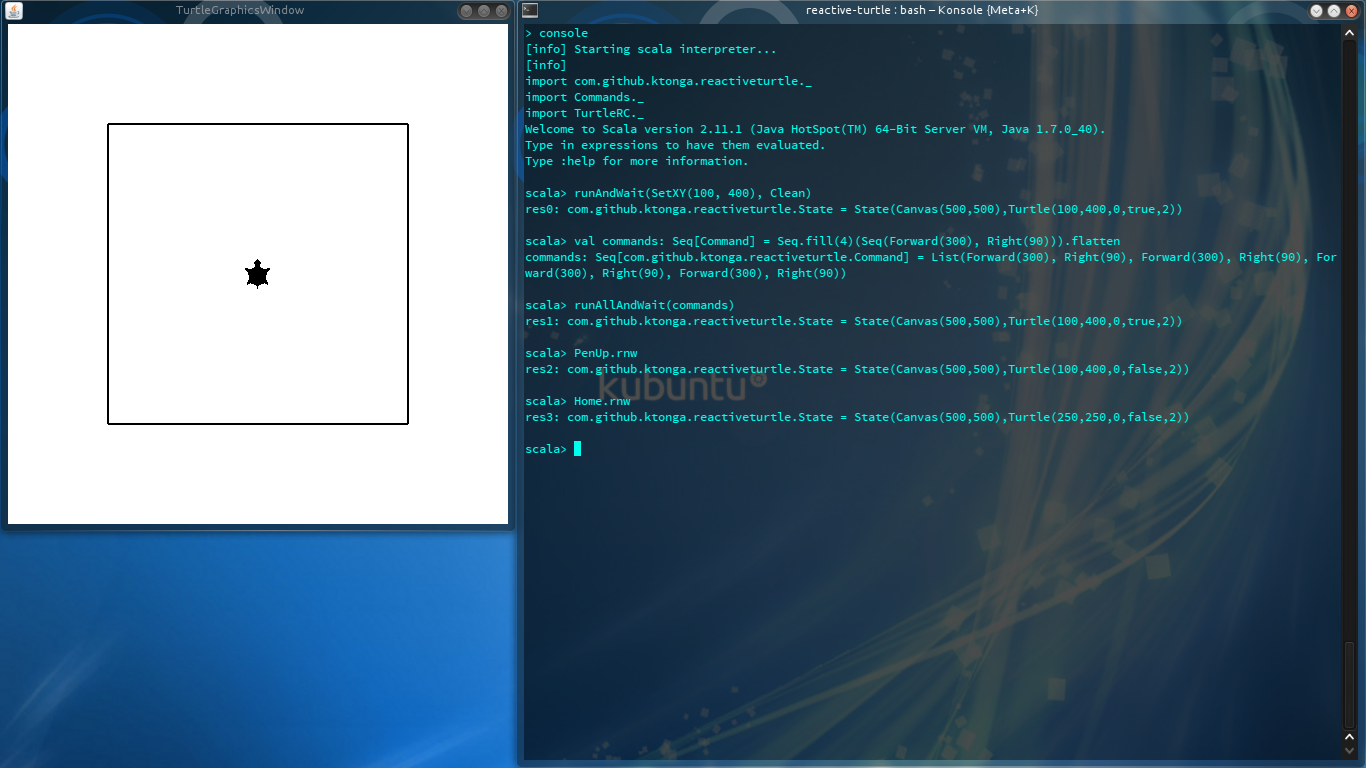Click 'Welcome to Scala version 2.11.1' line
The width and height of the screenshot is (1366, 768).
pos(815,129)
